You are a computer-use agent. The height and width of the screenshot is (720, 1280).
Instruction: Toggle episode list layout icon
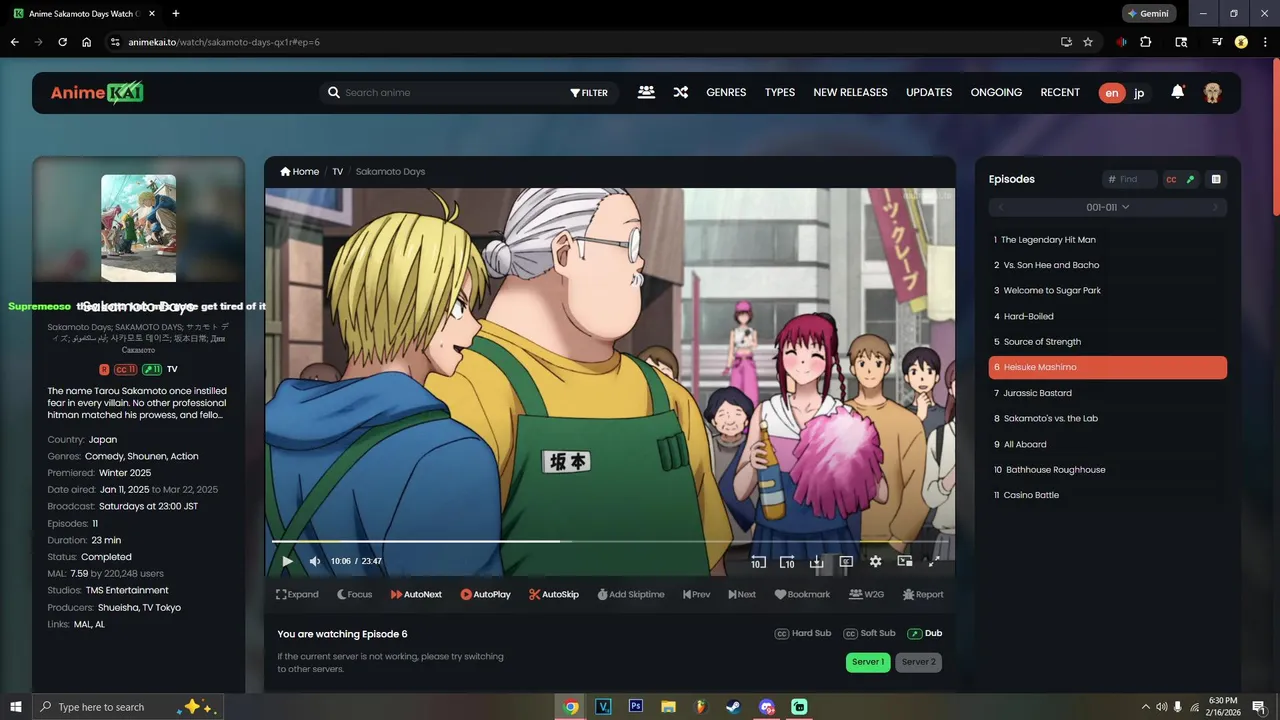(1216, 179)
